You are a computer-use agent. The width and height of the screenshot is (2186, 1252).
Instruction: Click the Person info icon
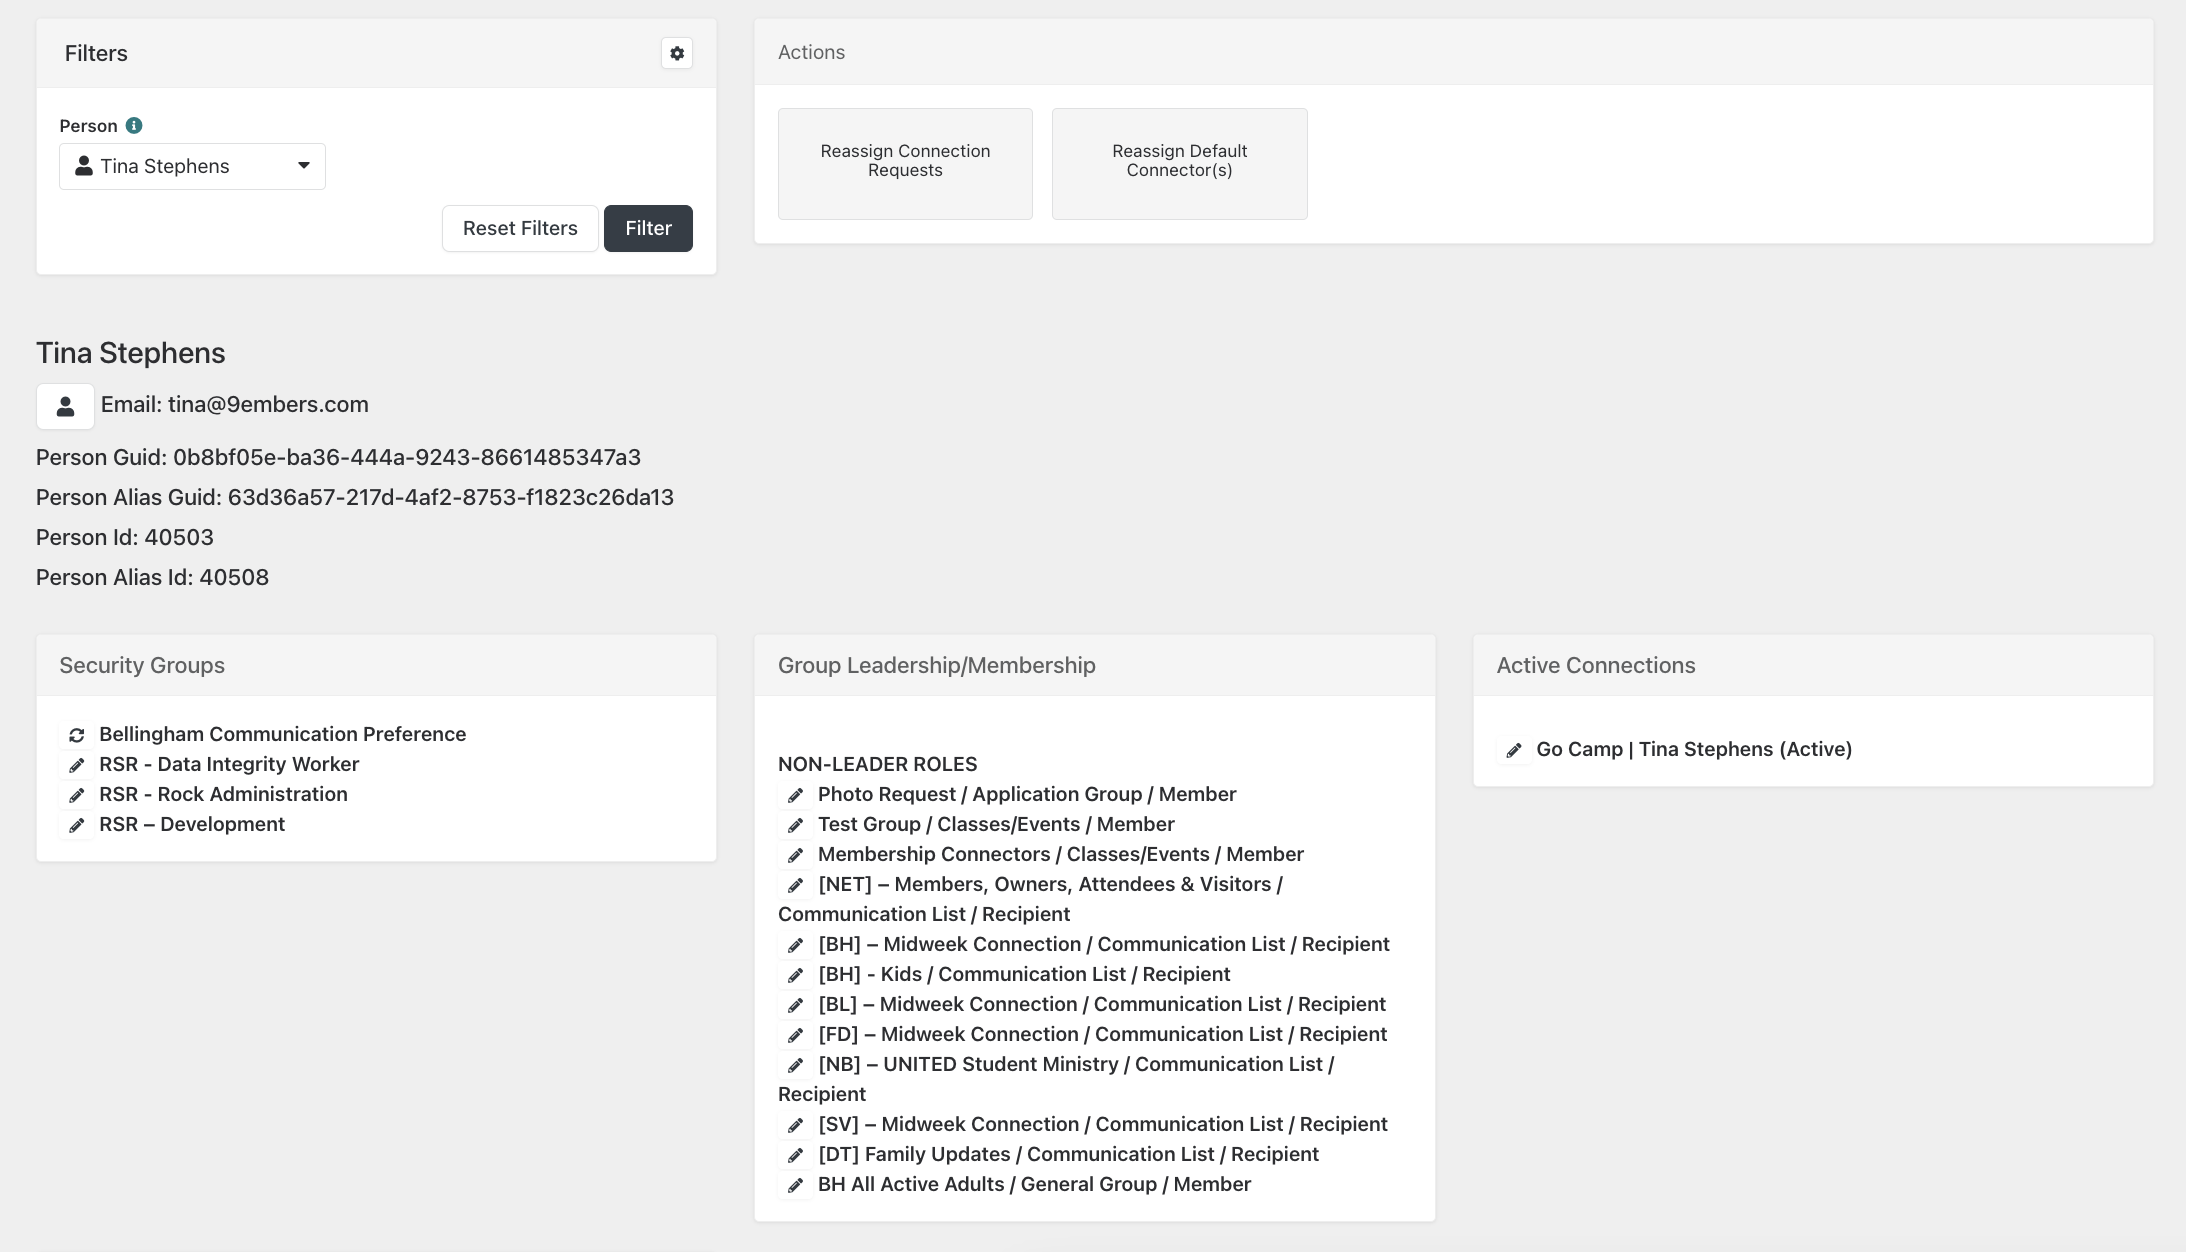pos(134,125)
